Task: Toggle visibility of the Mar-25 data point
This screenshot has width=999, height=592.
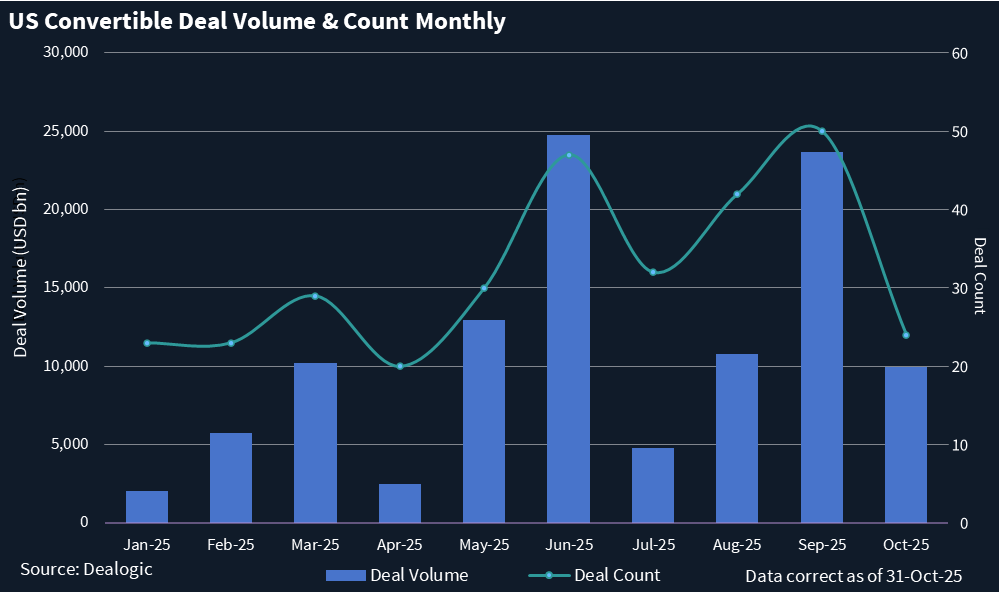Action: [x=314, y=295]
